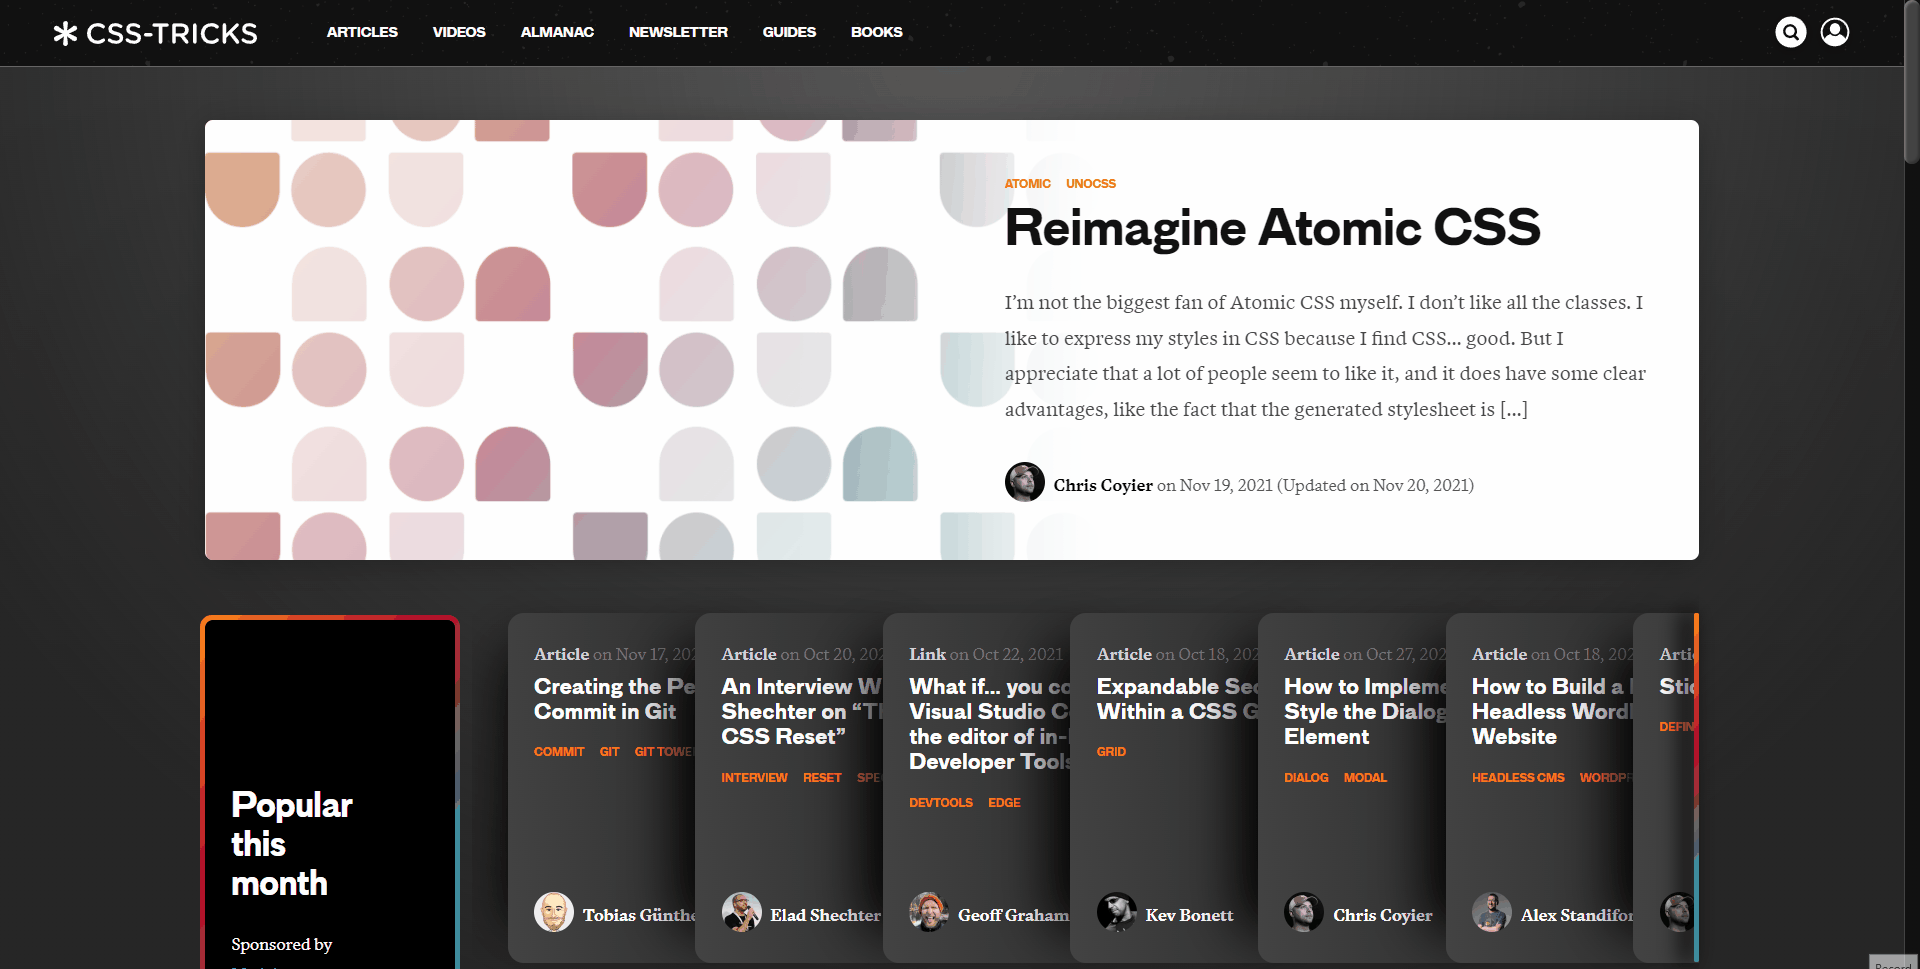Click the CSS-Tricks asterisk logo
Viewport: 1920px width, 969px height.
point(65,33)
